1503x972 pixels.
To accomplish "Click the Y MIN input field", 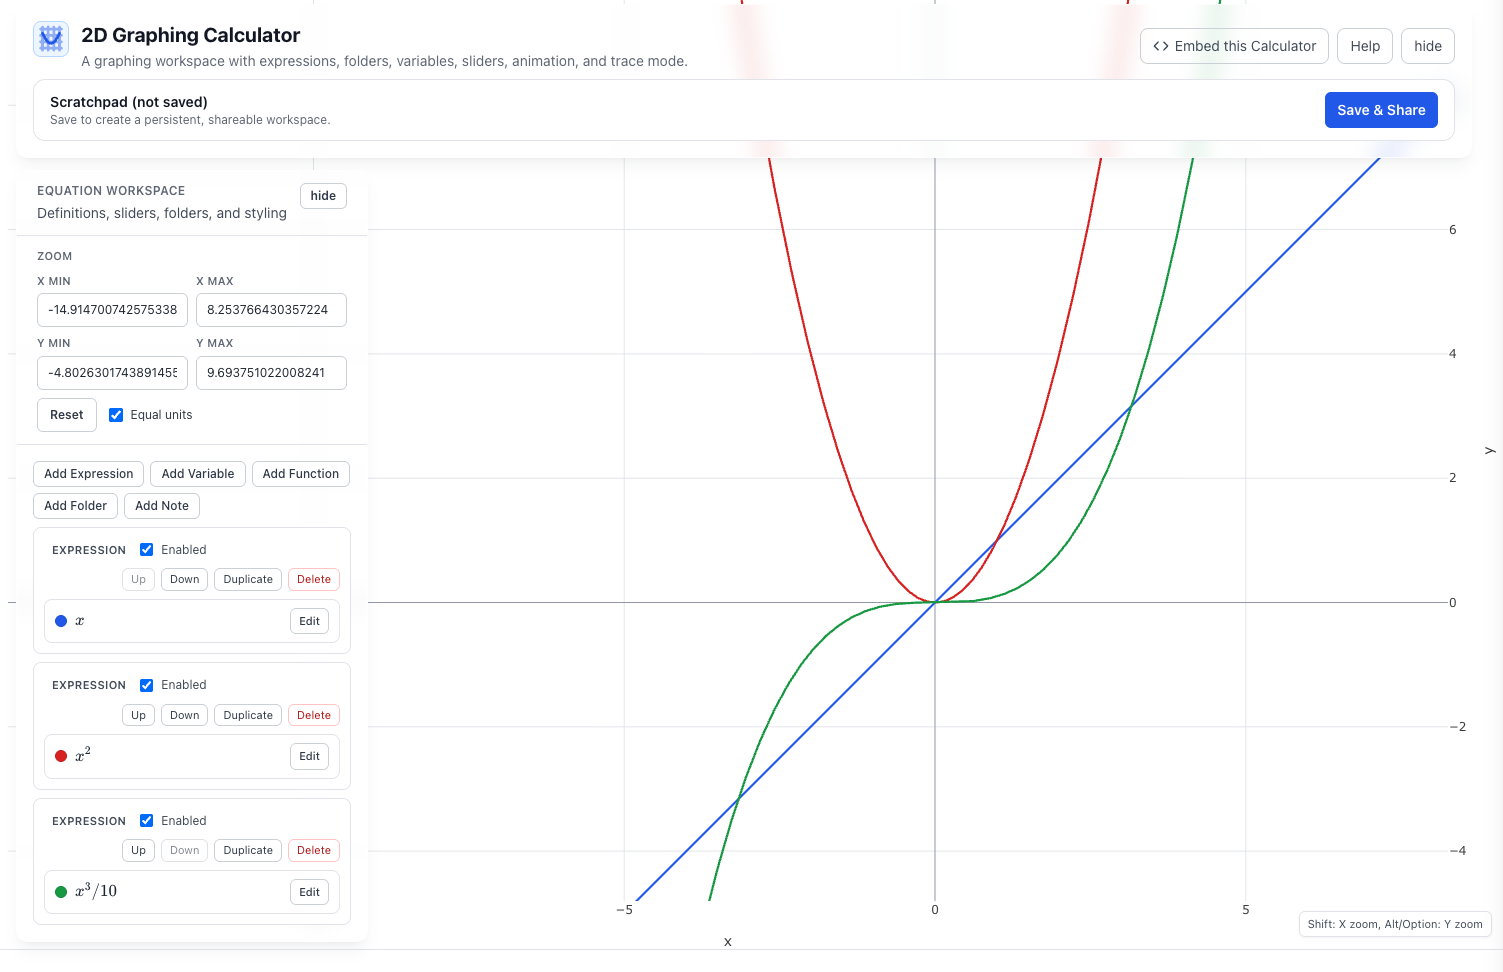I will click(x=112, y=373).
